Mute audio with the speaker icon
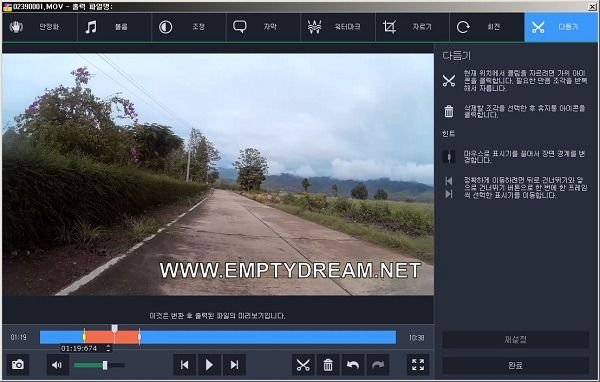Screen dimensions: 600x382 [57, 365]
